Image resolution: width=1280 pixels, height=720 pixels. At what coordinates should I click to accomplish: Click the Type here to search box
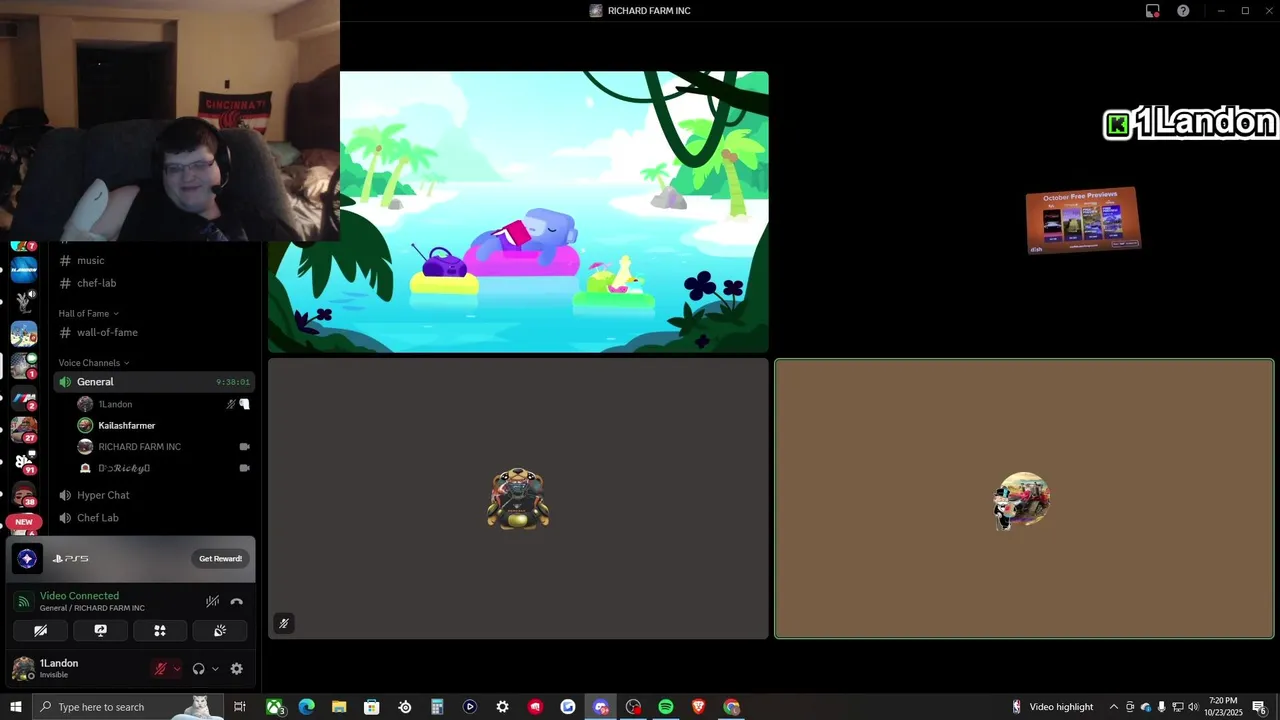(128, 707)
